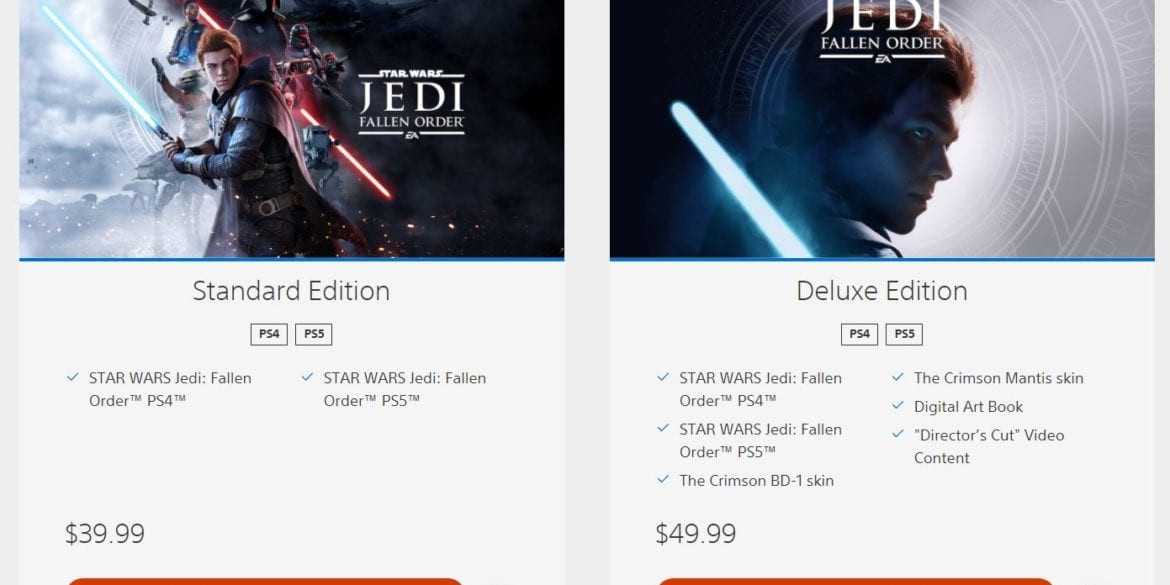1170x585 pixels.
Task: Click the $39.99 Standard Edition price
Action: [x=104, y=534]
